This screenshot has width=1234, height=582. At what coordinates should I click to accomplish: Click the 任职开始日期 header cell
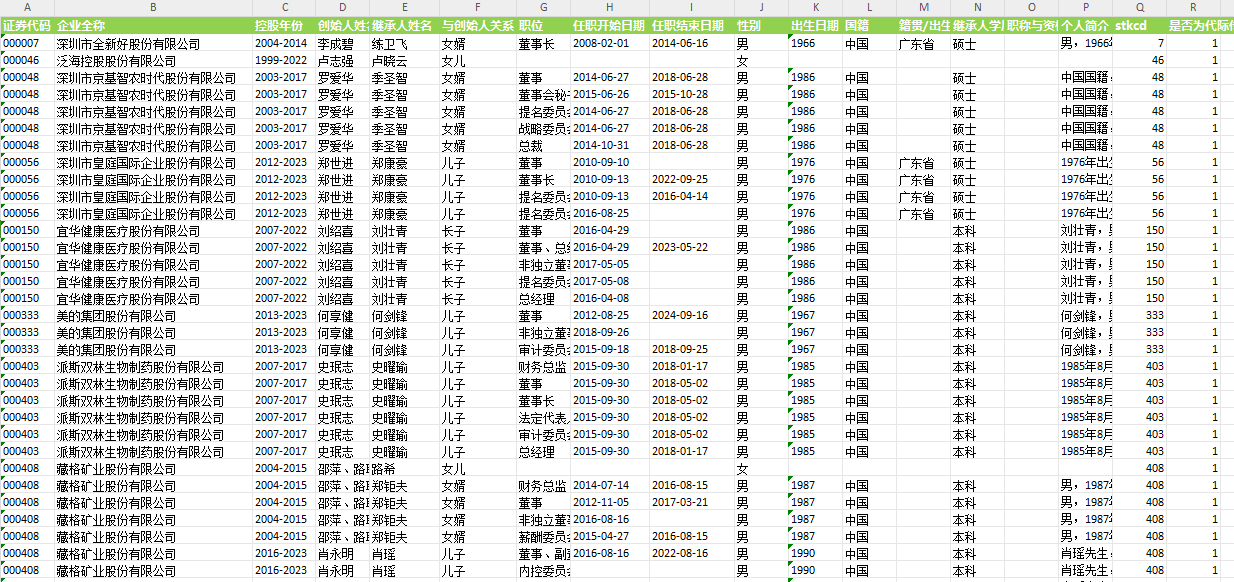pyautogui.click(x=610, y=24)
